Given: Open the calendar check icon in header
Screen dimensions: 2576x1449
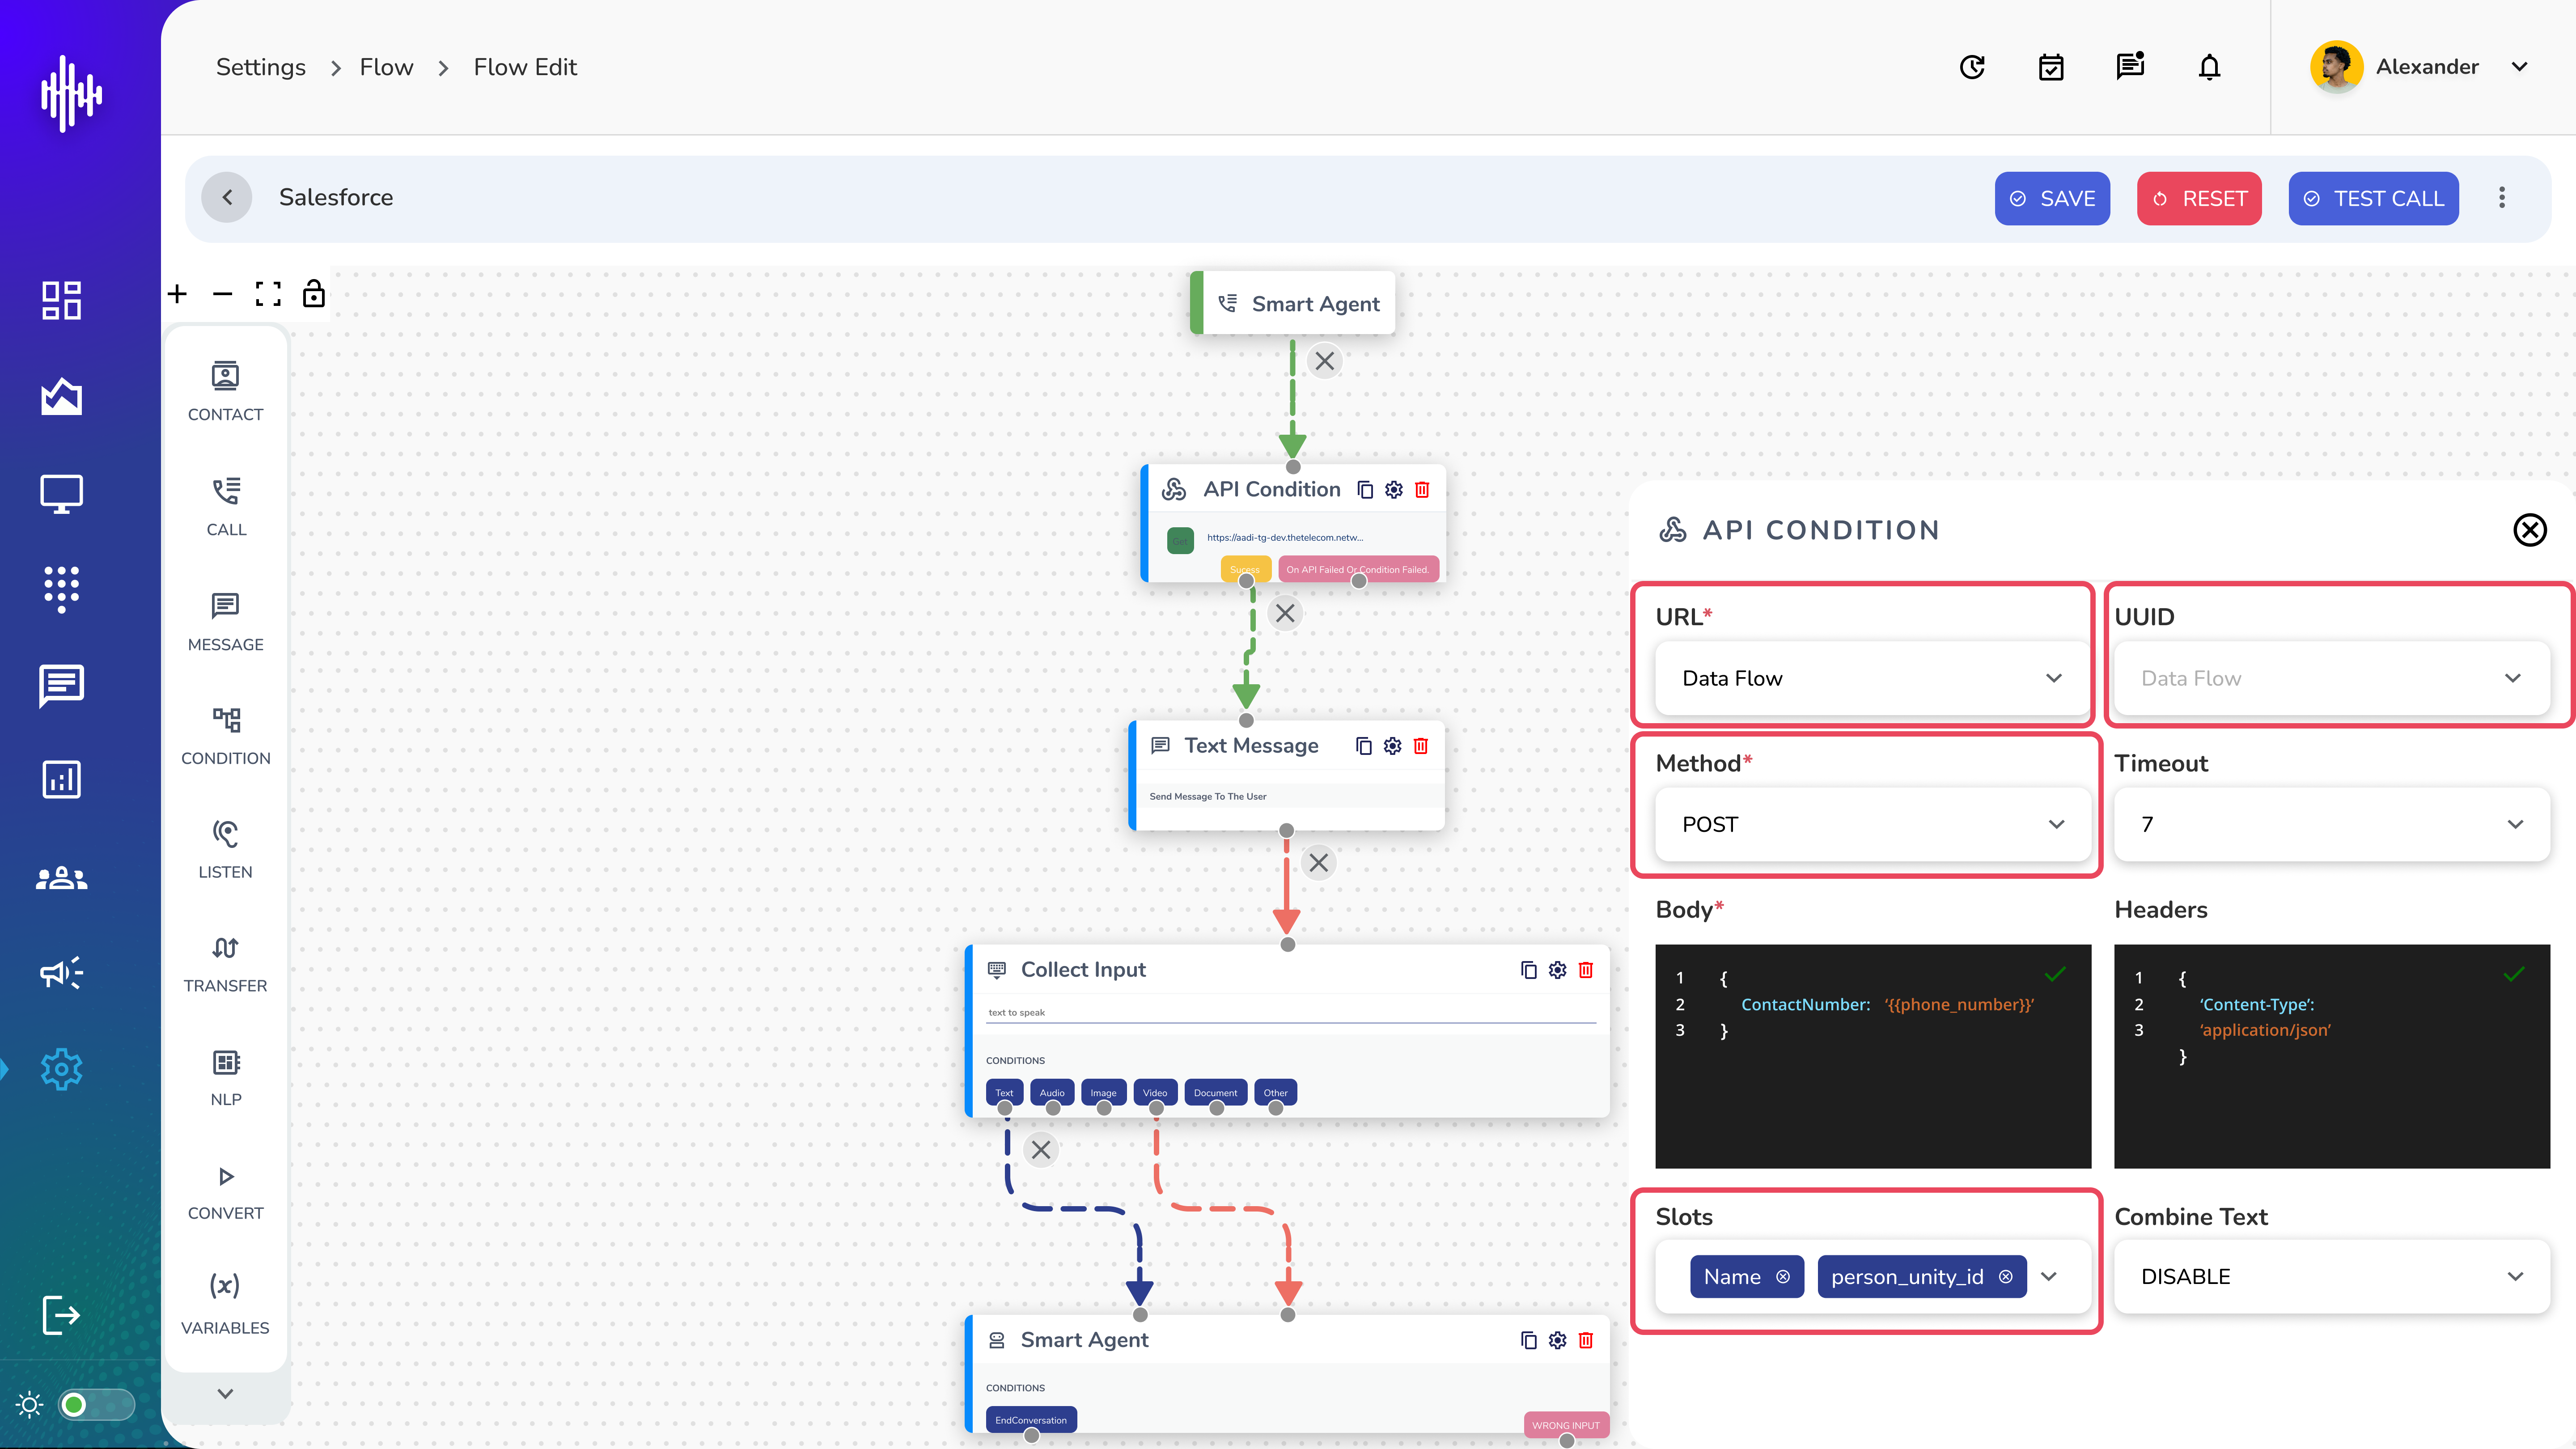Looking at the screenshot, I should point(2051,67).
